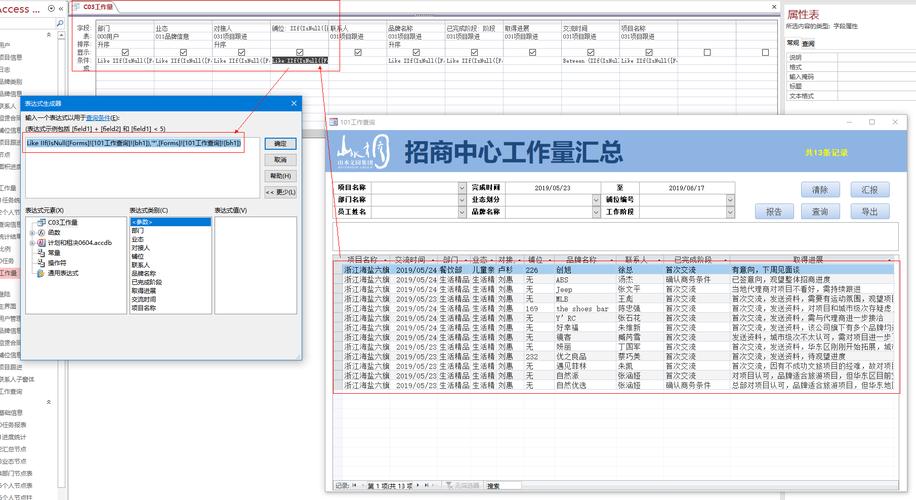The image size is (916, 500).
Task: Select 对接人 in expression categories list
Action: (170, 248)
